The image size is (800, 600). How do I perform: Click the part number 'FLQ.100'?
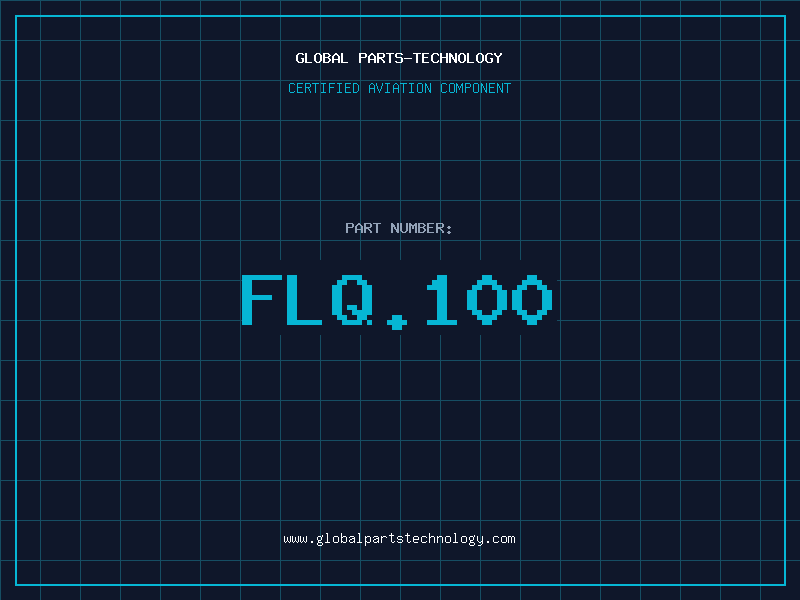click(397, 301)
